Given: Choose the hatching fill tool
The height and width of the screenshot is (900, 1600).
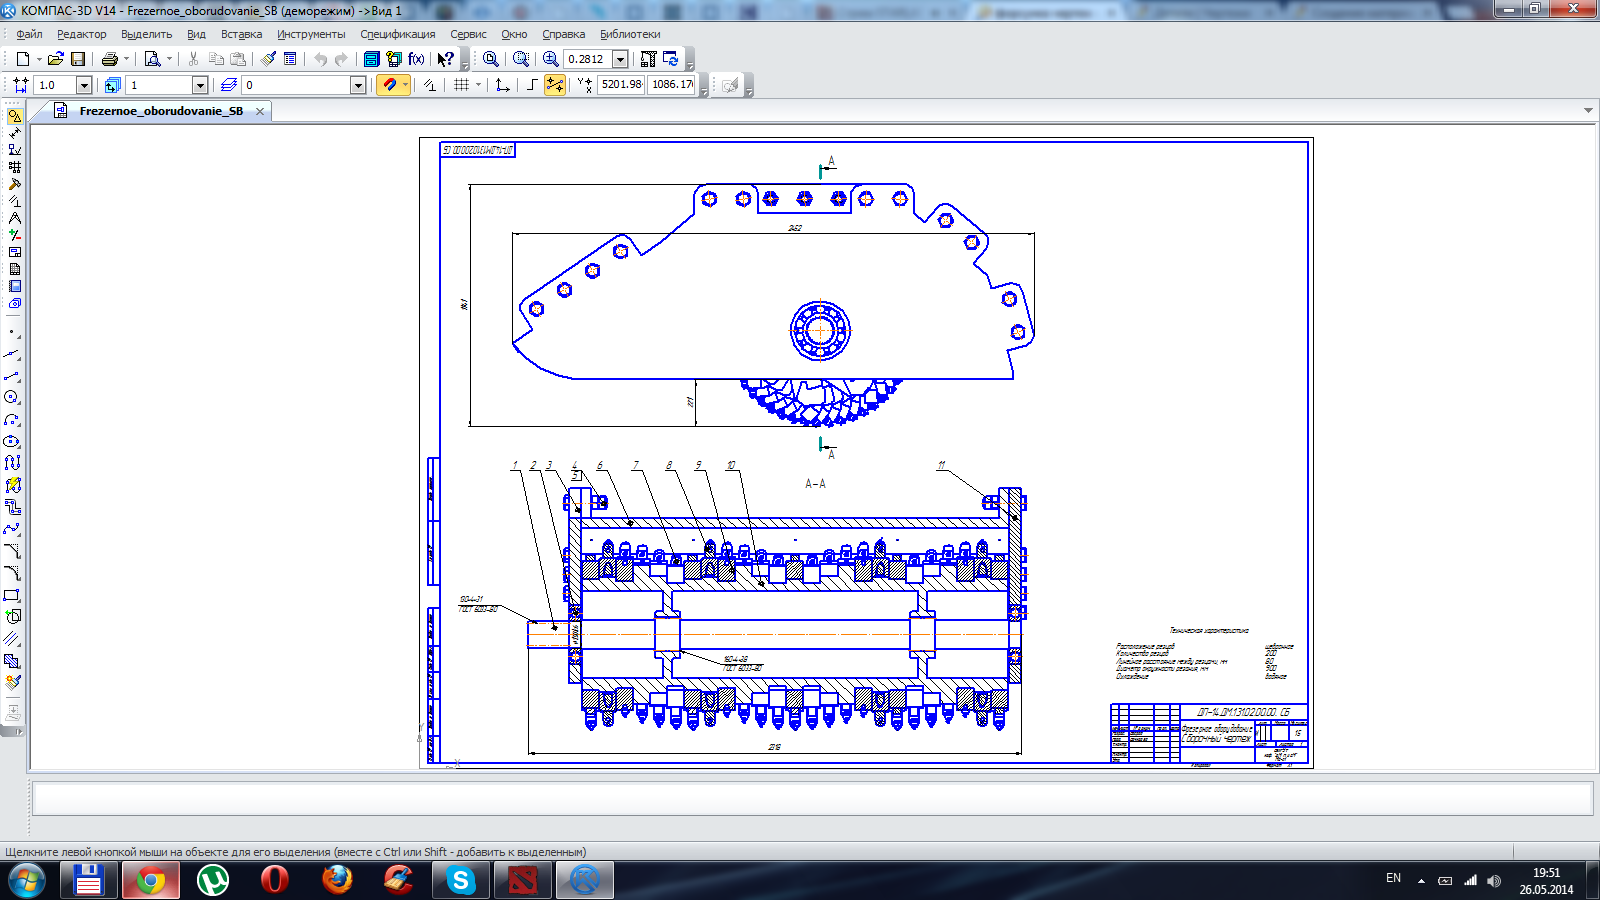Looking at the screenshot, I should [x=12, y=661].
